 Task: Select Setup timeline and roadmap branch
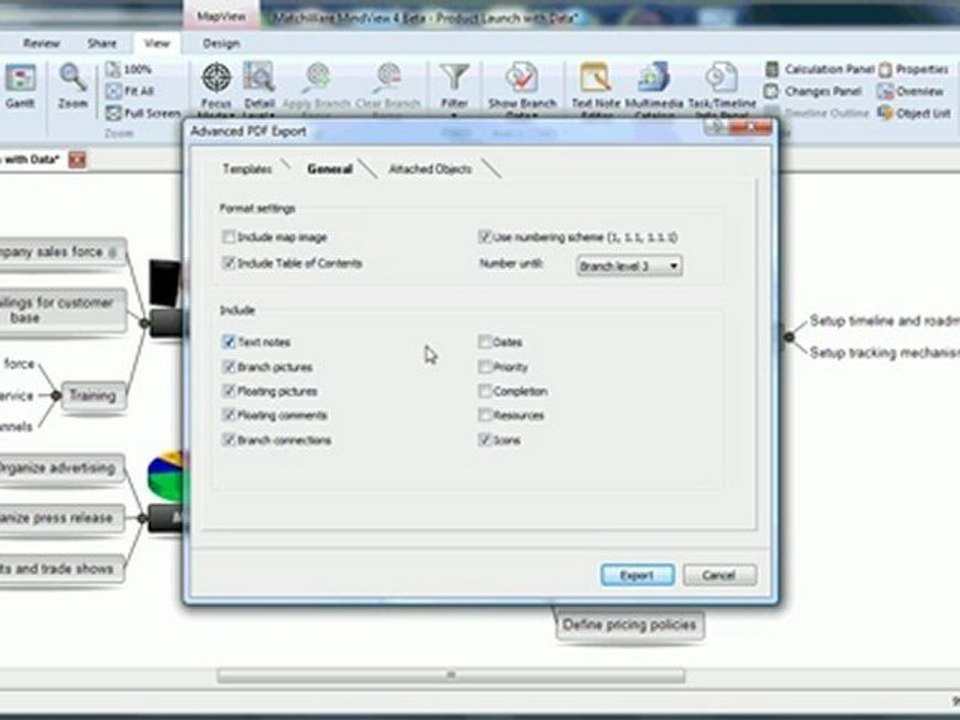[x=884, y=321]
